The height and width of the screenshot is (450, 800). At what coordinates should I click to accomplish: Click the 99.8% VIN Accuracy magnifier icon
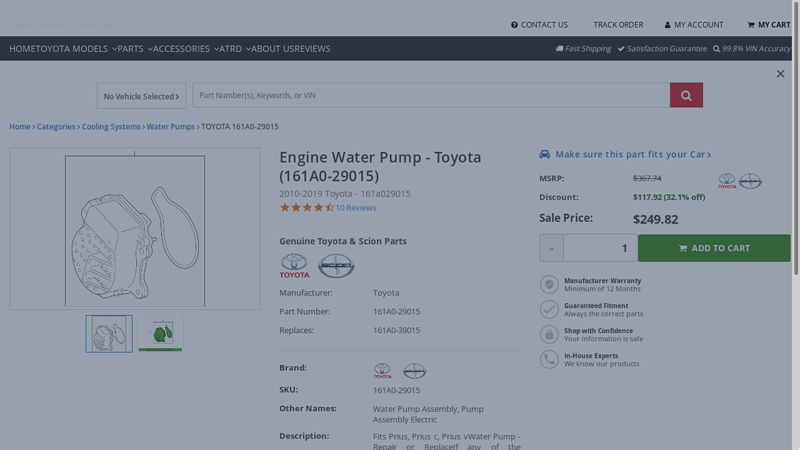(716, 48)
